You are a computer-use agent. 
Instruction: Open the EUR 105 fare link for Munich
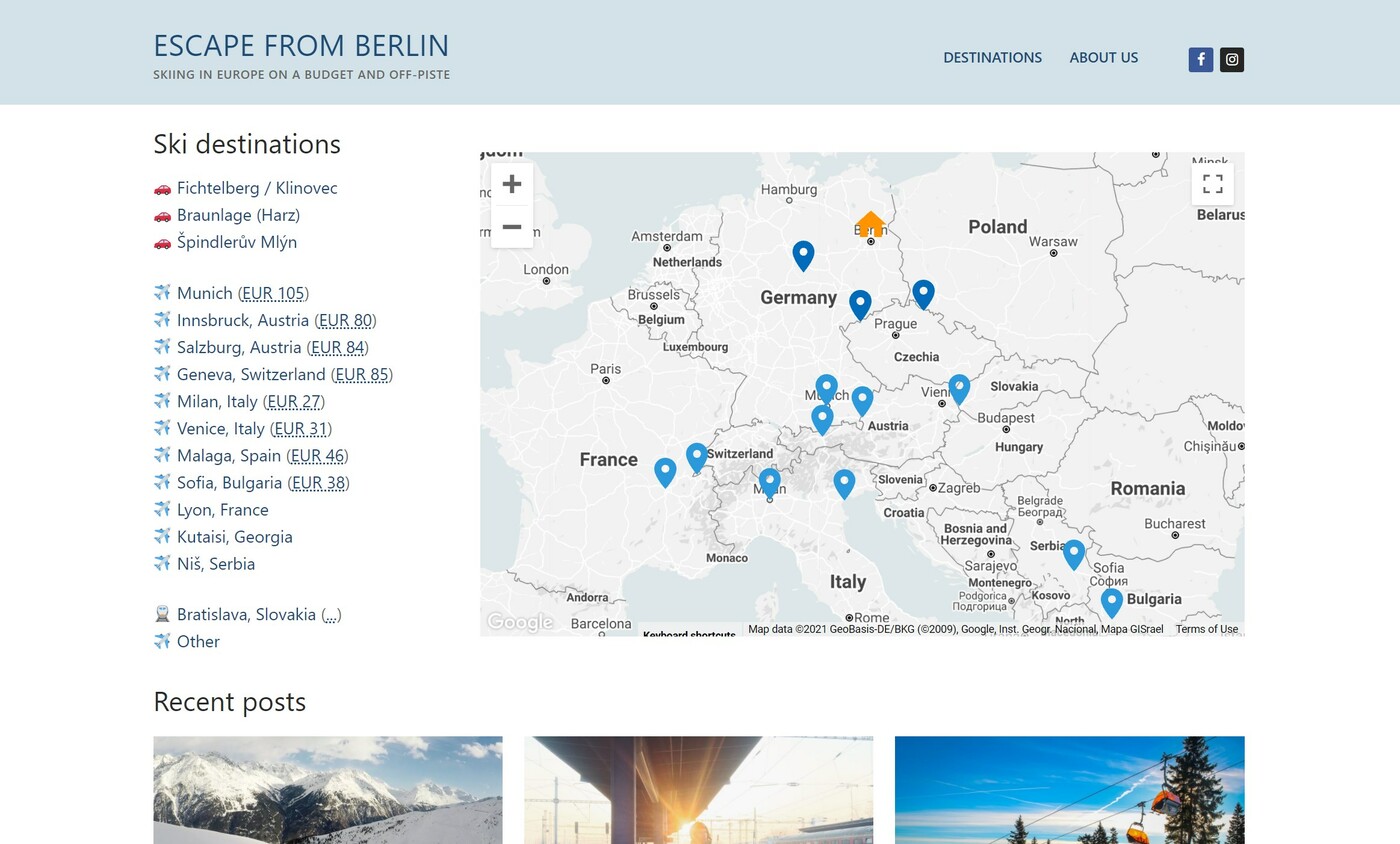pyautogui.click(x=273, y=293)
